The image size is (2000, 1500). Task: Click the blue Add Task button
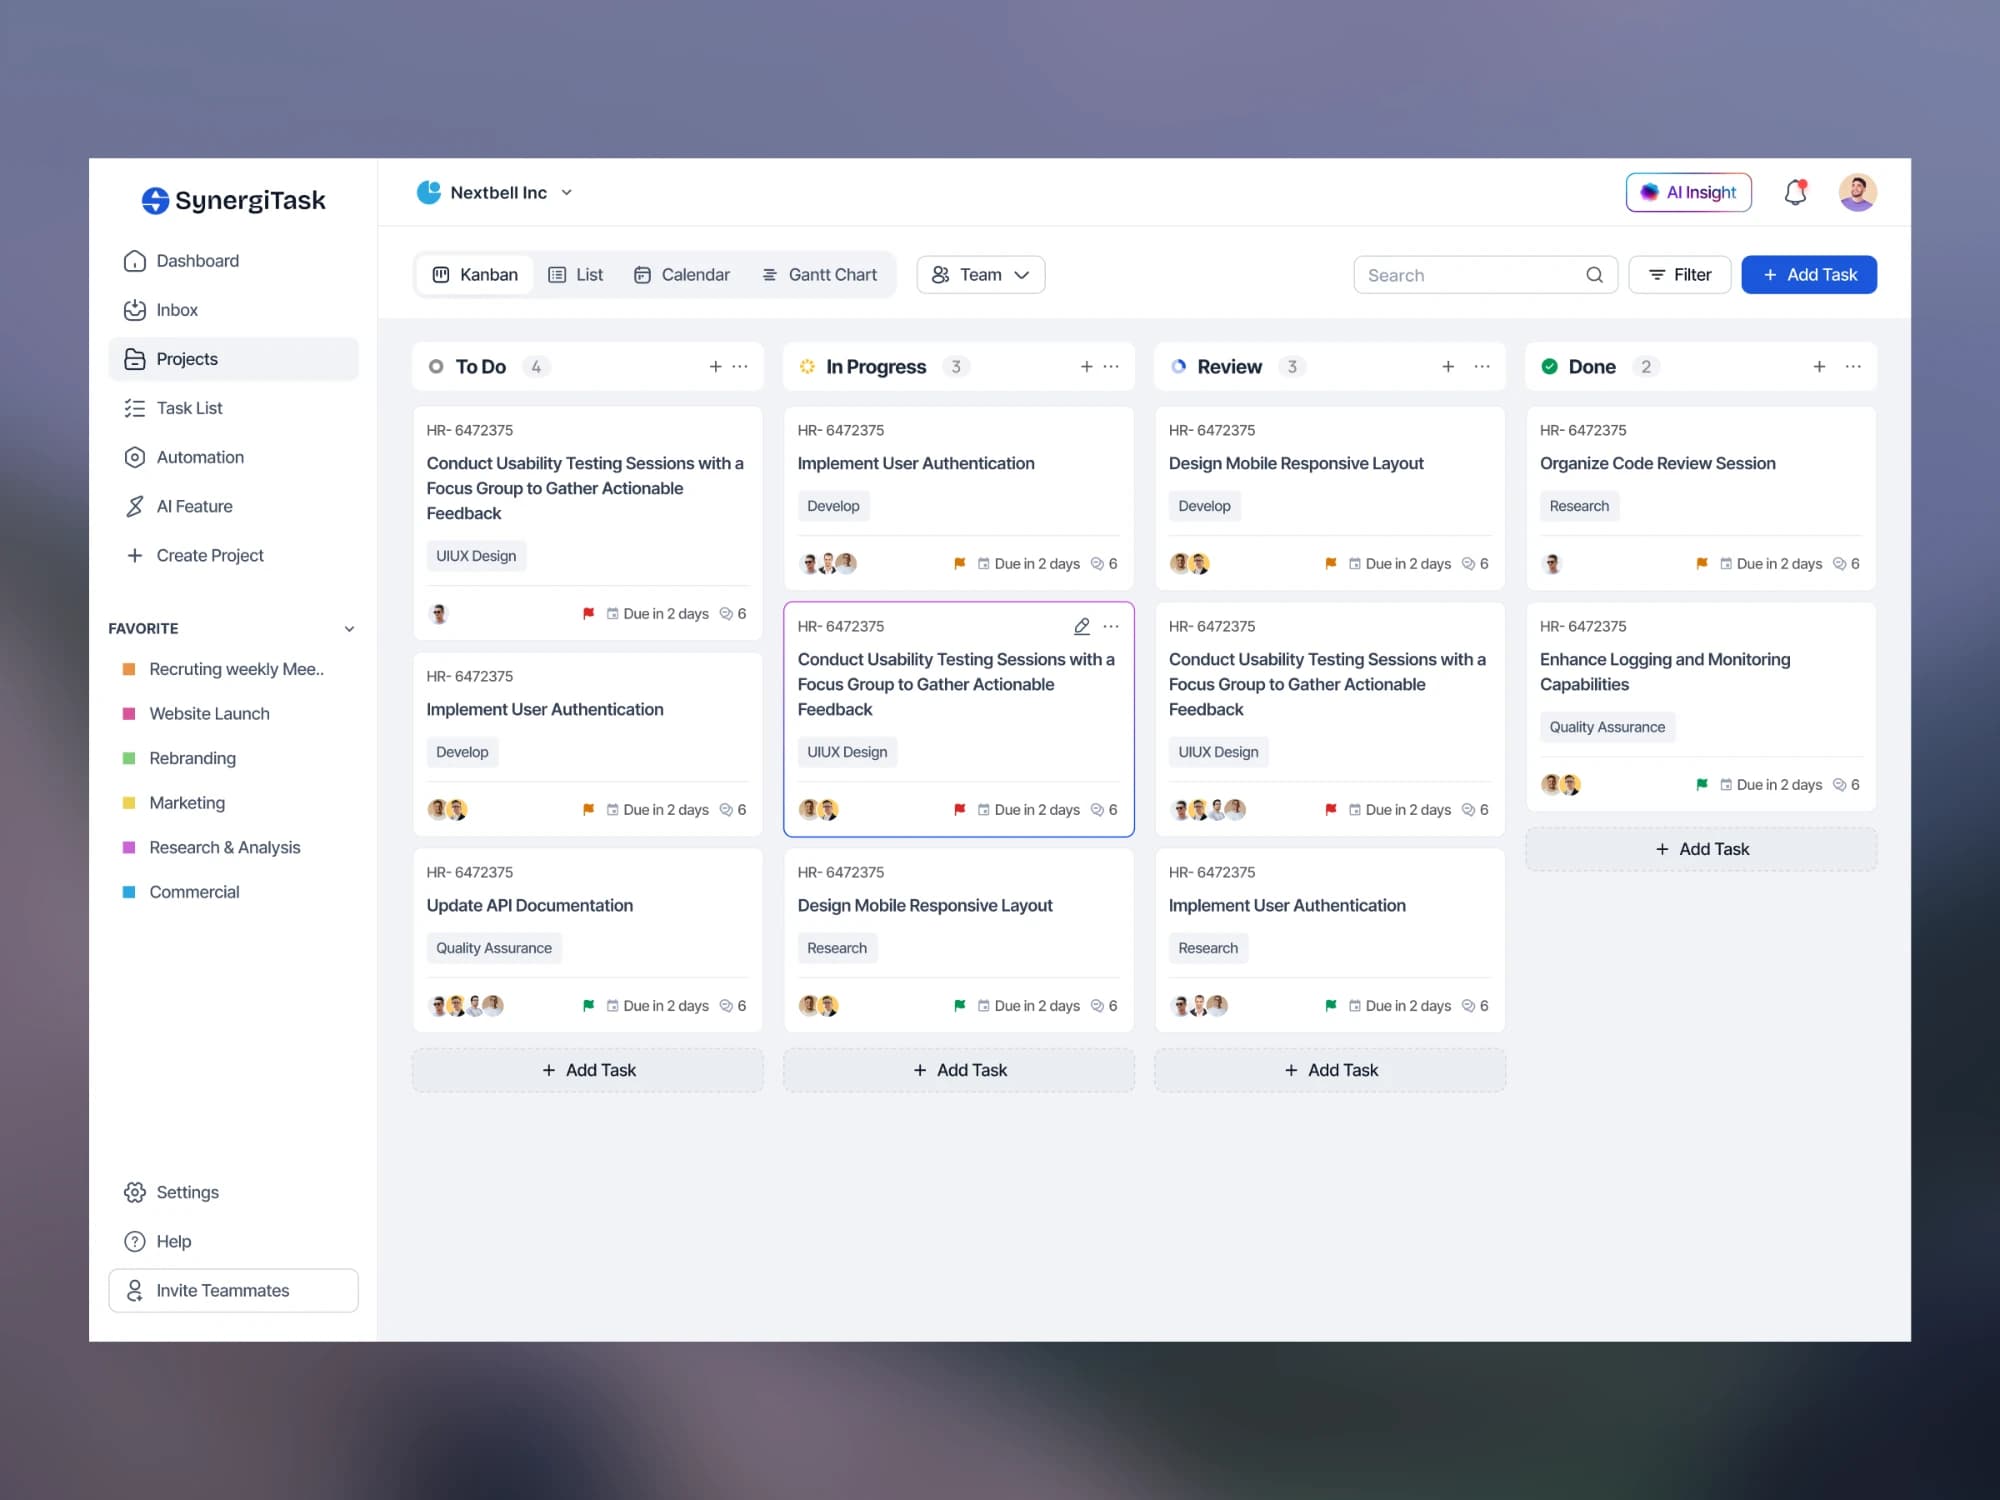click(x=1809, y=275)
